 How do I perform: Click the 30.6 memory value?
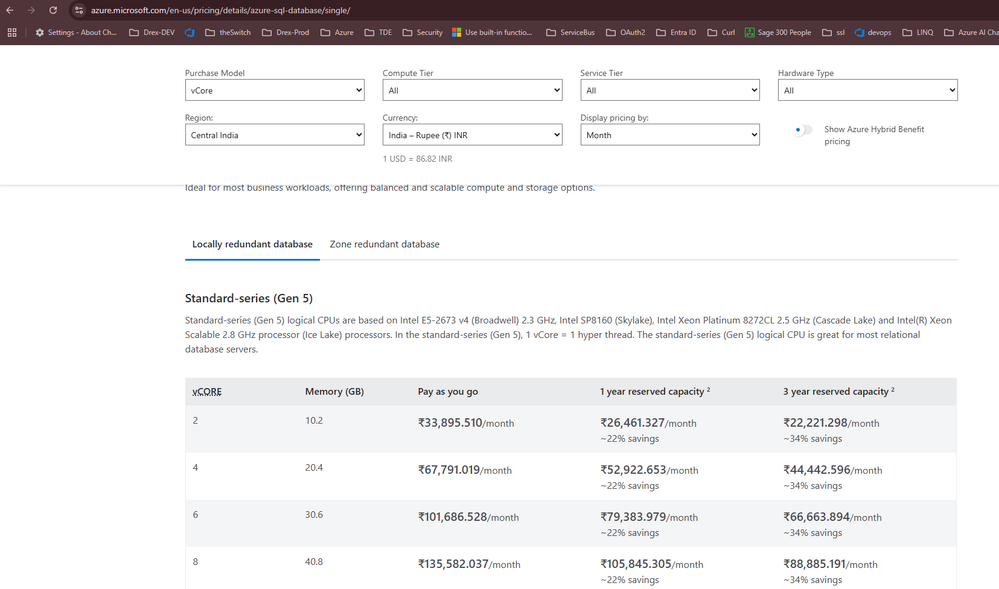click(314, 515)
